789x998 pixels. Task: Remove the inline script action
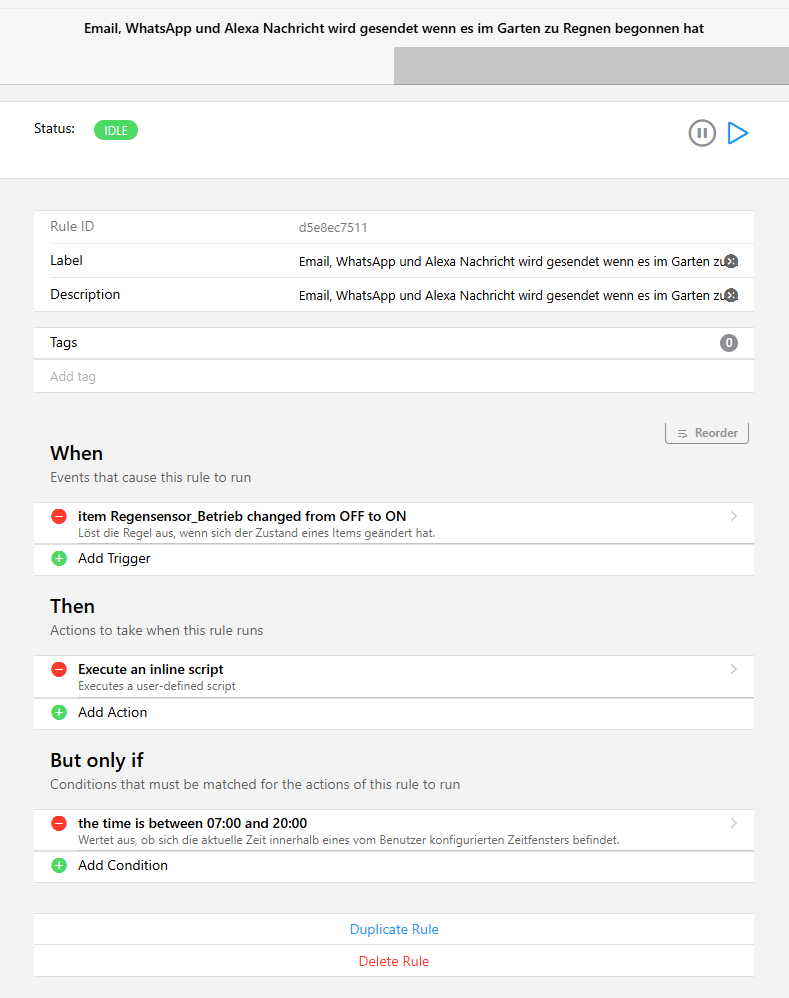click(59, 670)
